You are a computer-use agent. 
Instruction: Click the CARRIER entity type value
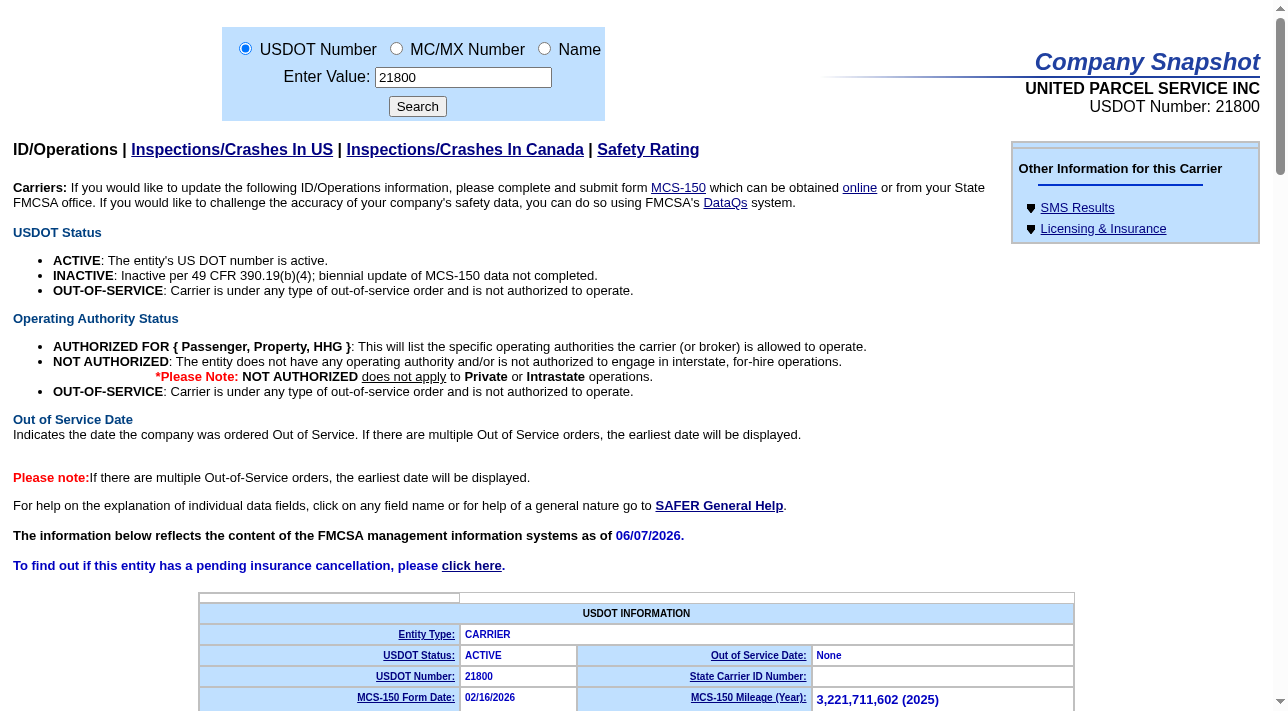(x=488, y=634)
